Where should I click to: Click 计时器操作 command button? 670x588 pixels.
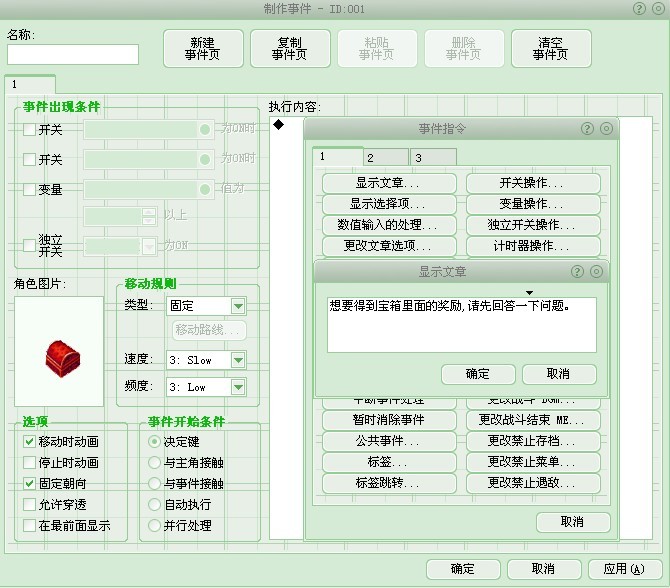[x=533, y=246]
